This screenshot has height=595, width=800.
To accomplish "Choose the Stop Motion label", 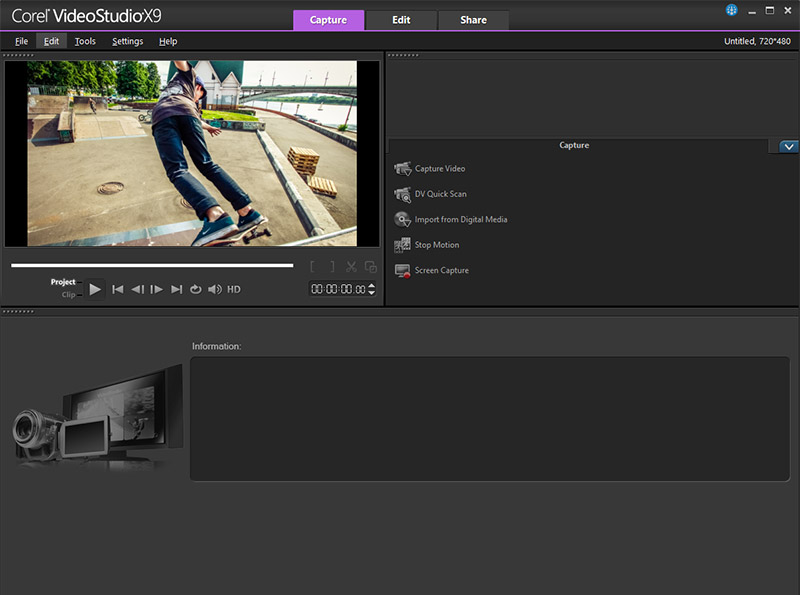I will click(x=437, y=245).
